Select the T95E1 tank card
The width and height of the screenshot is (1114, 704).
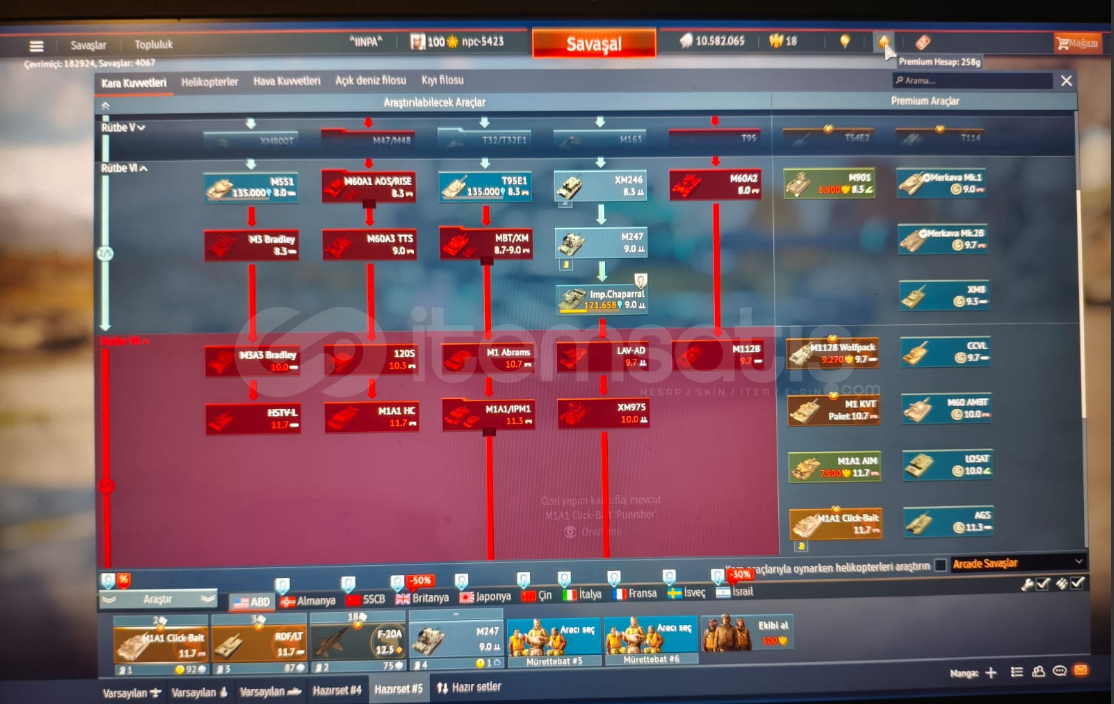[485, 187]
